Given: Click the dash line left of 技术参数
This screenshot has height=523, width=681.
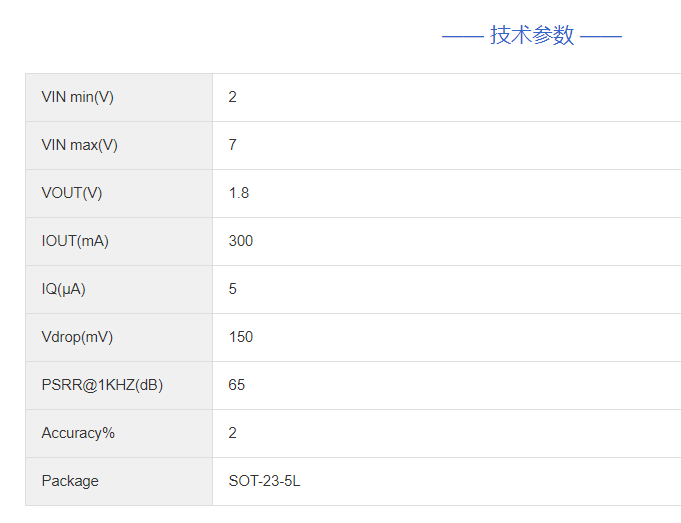Looking at the screenshot, I should tap(462, 37).
